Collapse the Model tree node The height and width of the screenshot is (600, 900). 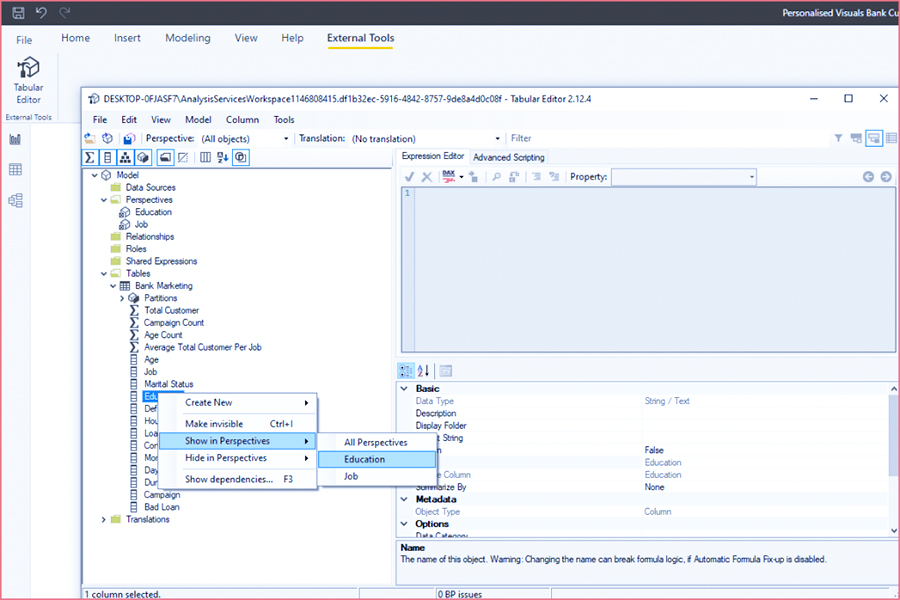[x=95, y=175]
